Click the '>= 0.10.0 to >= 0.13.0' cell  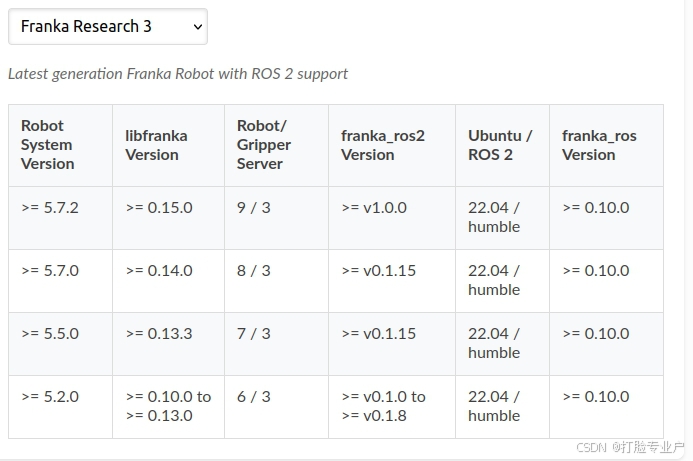pyautogui.click(x=168, y=406)
